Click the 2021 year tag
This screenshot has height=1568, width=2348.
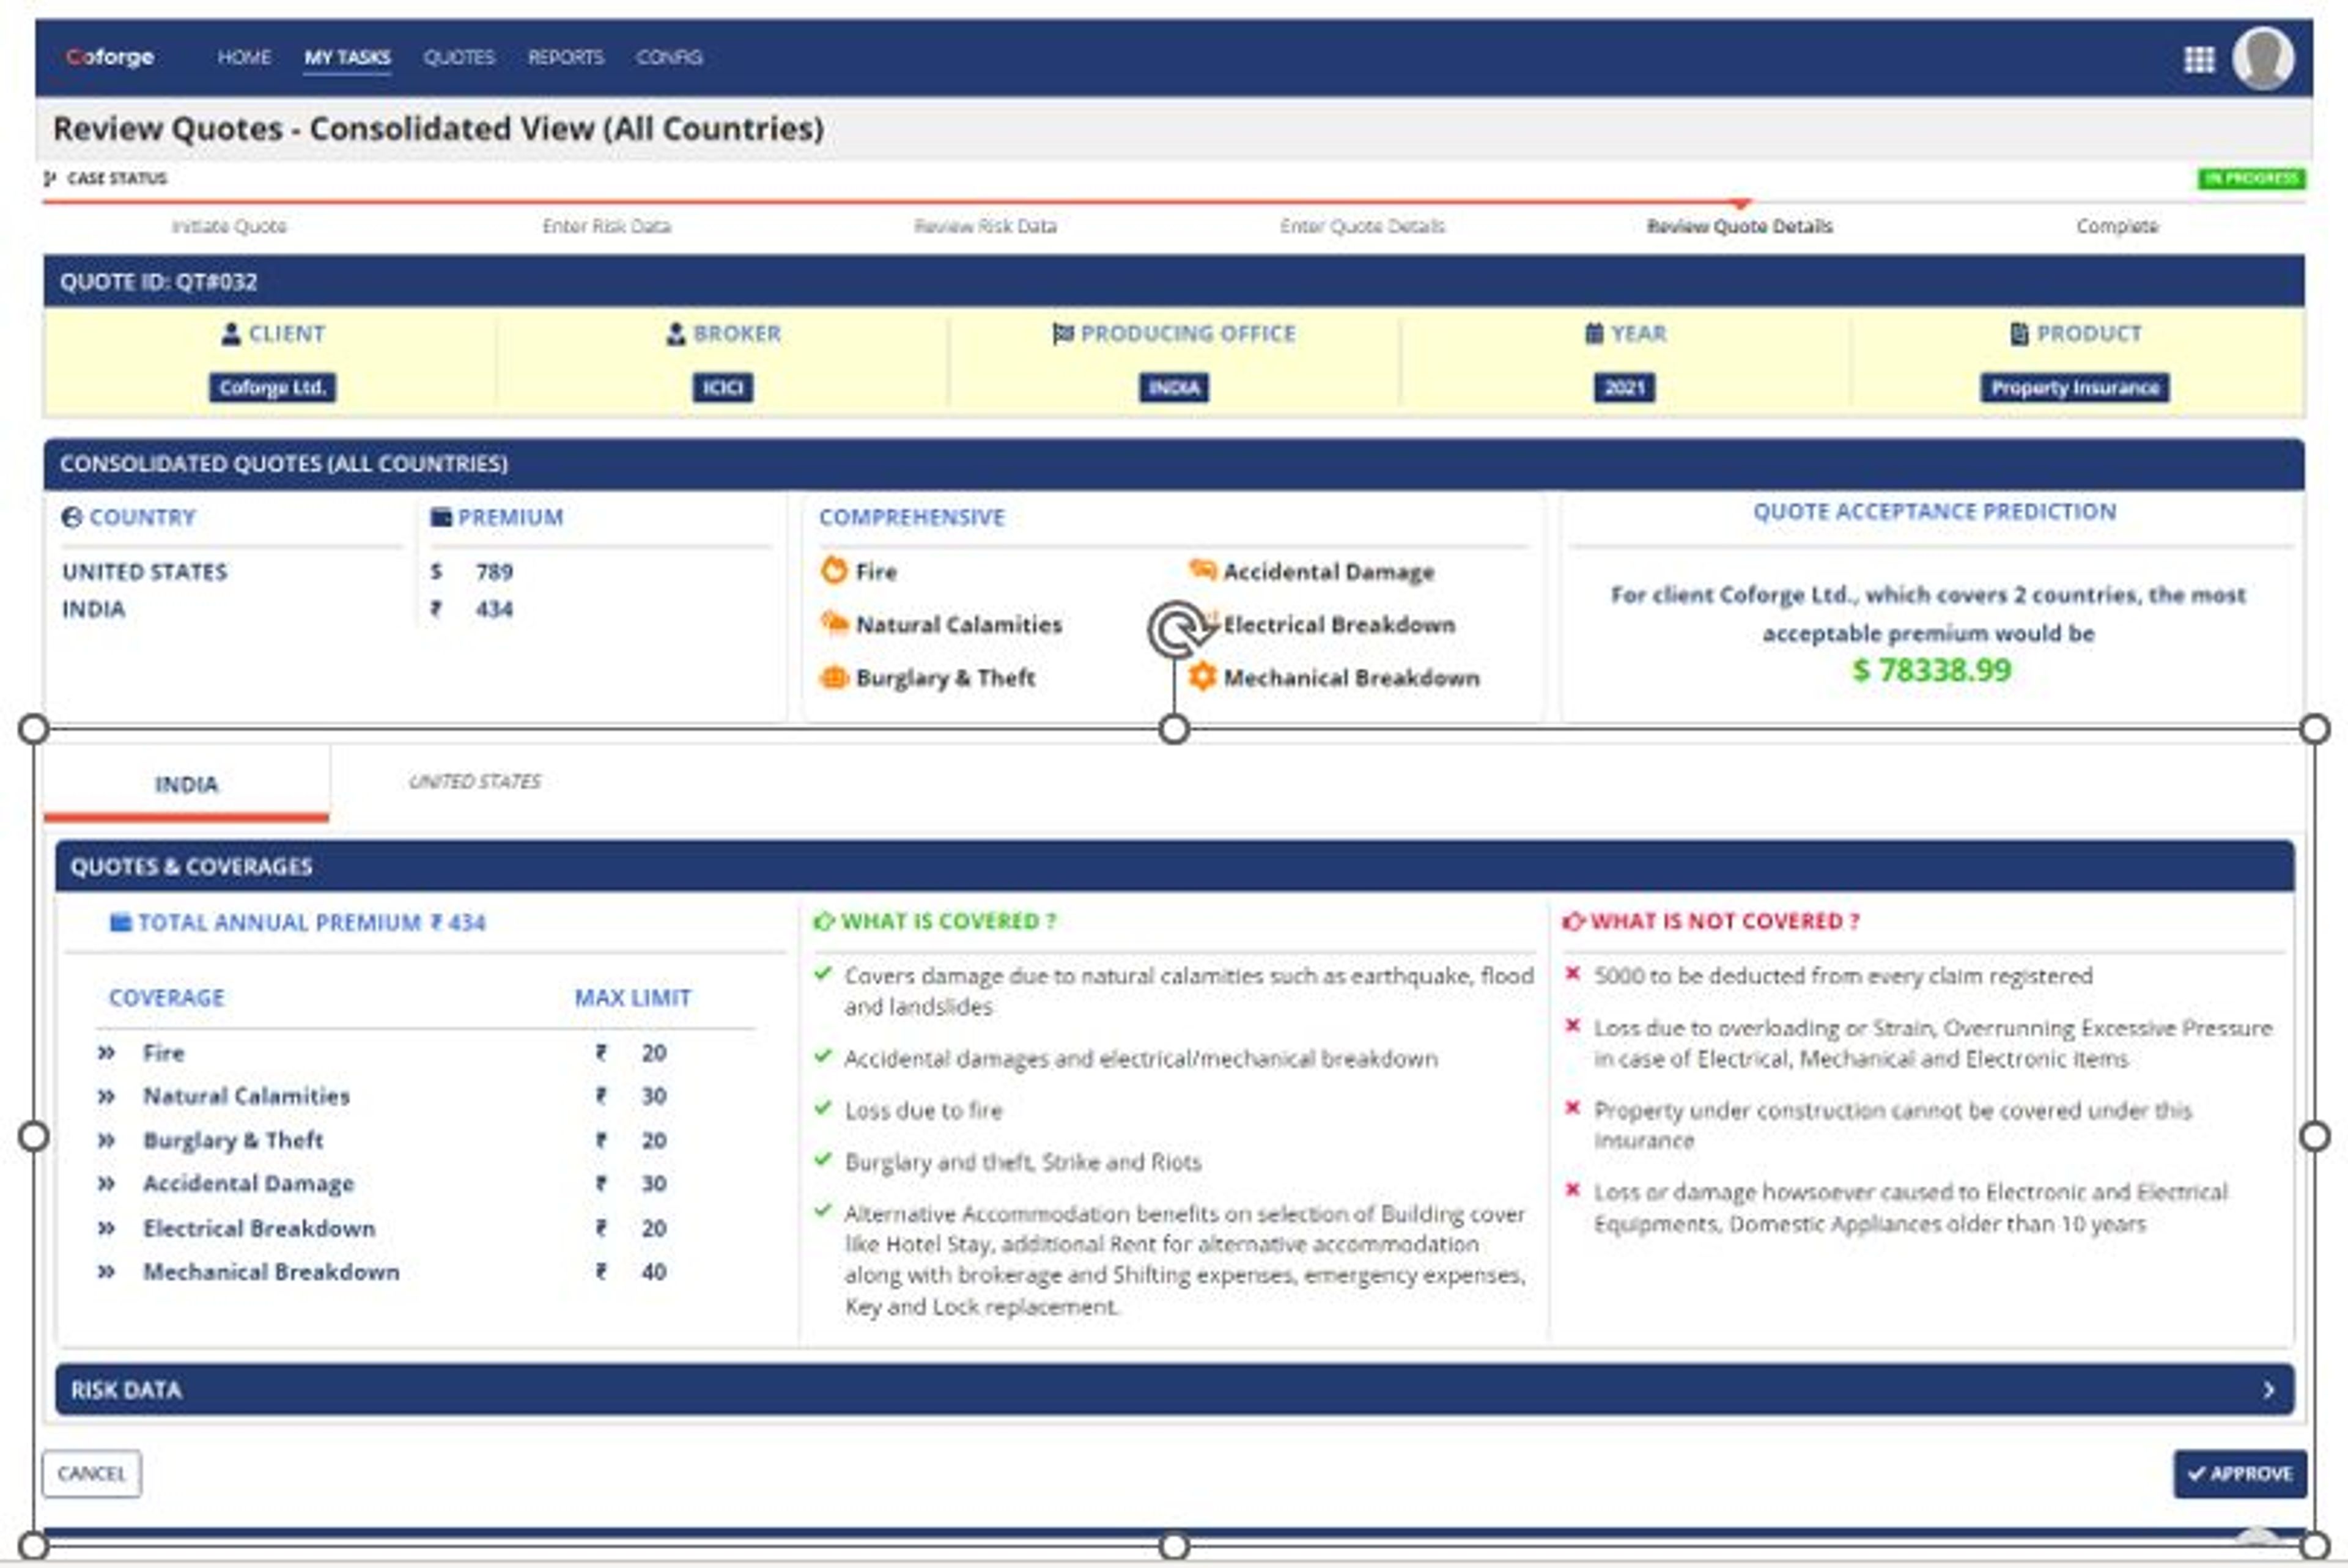coord(1624,388)
